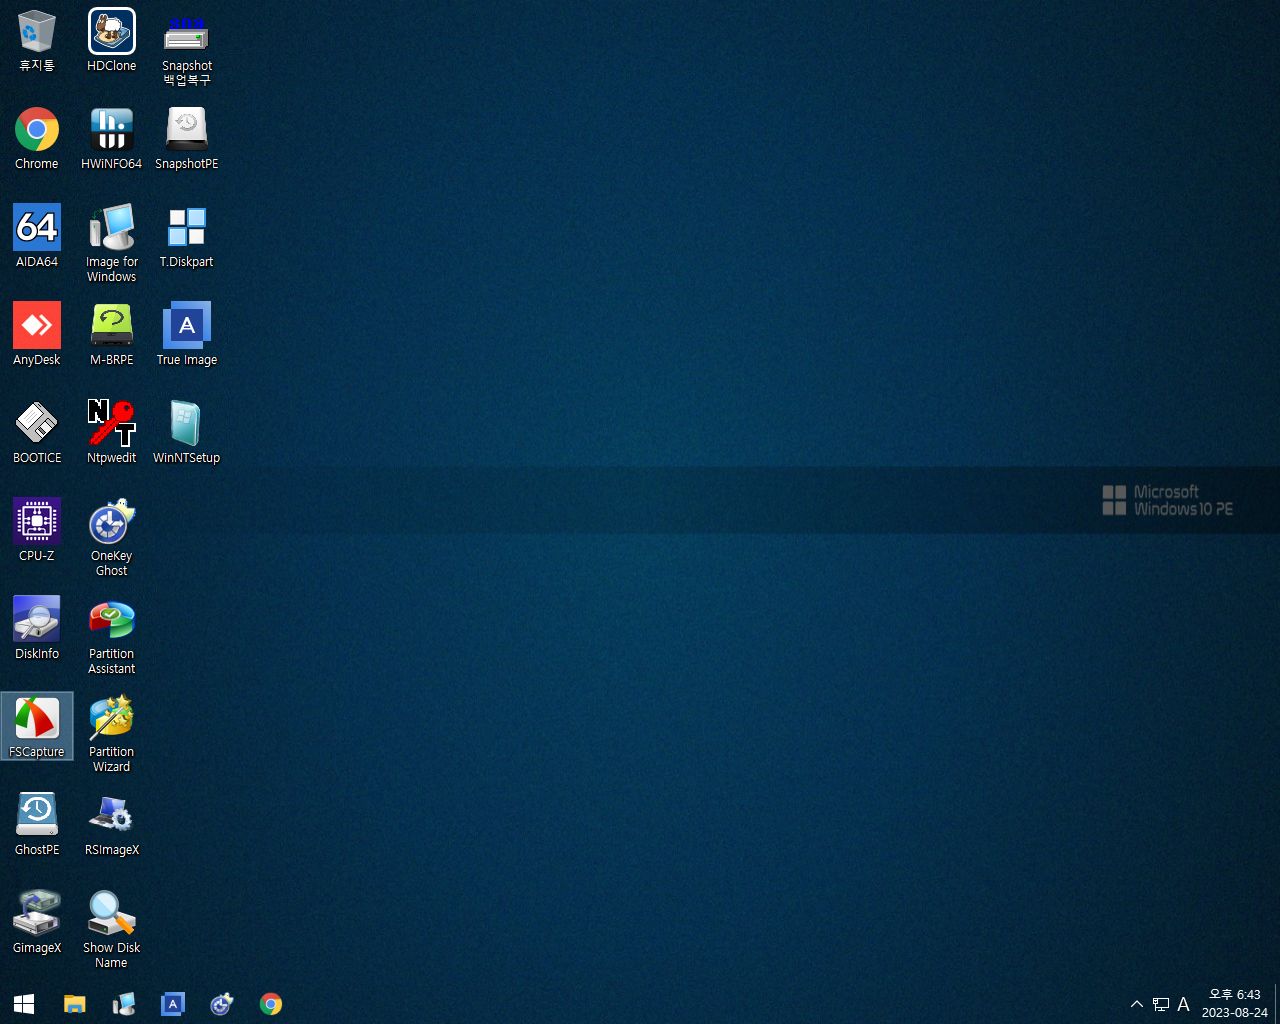Select HWiNFO64 desktop icon
The height and width of the screenshot is (1024, 1280).
[112, 139]
